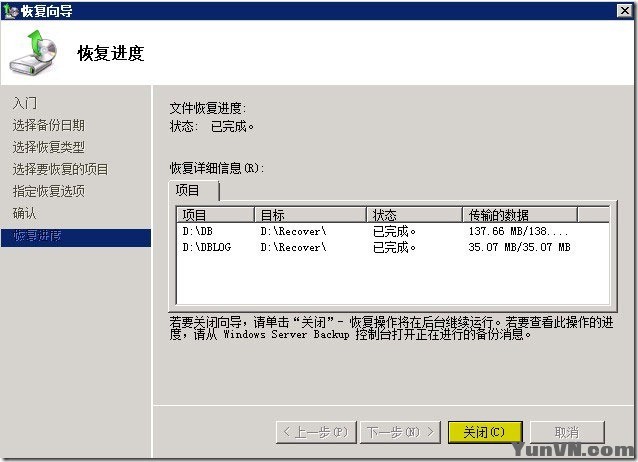
Task: Click the 上一步(P) button
Action: point(316,432)
